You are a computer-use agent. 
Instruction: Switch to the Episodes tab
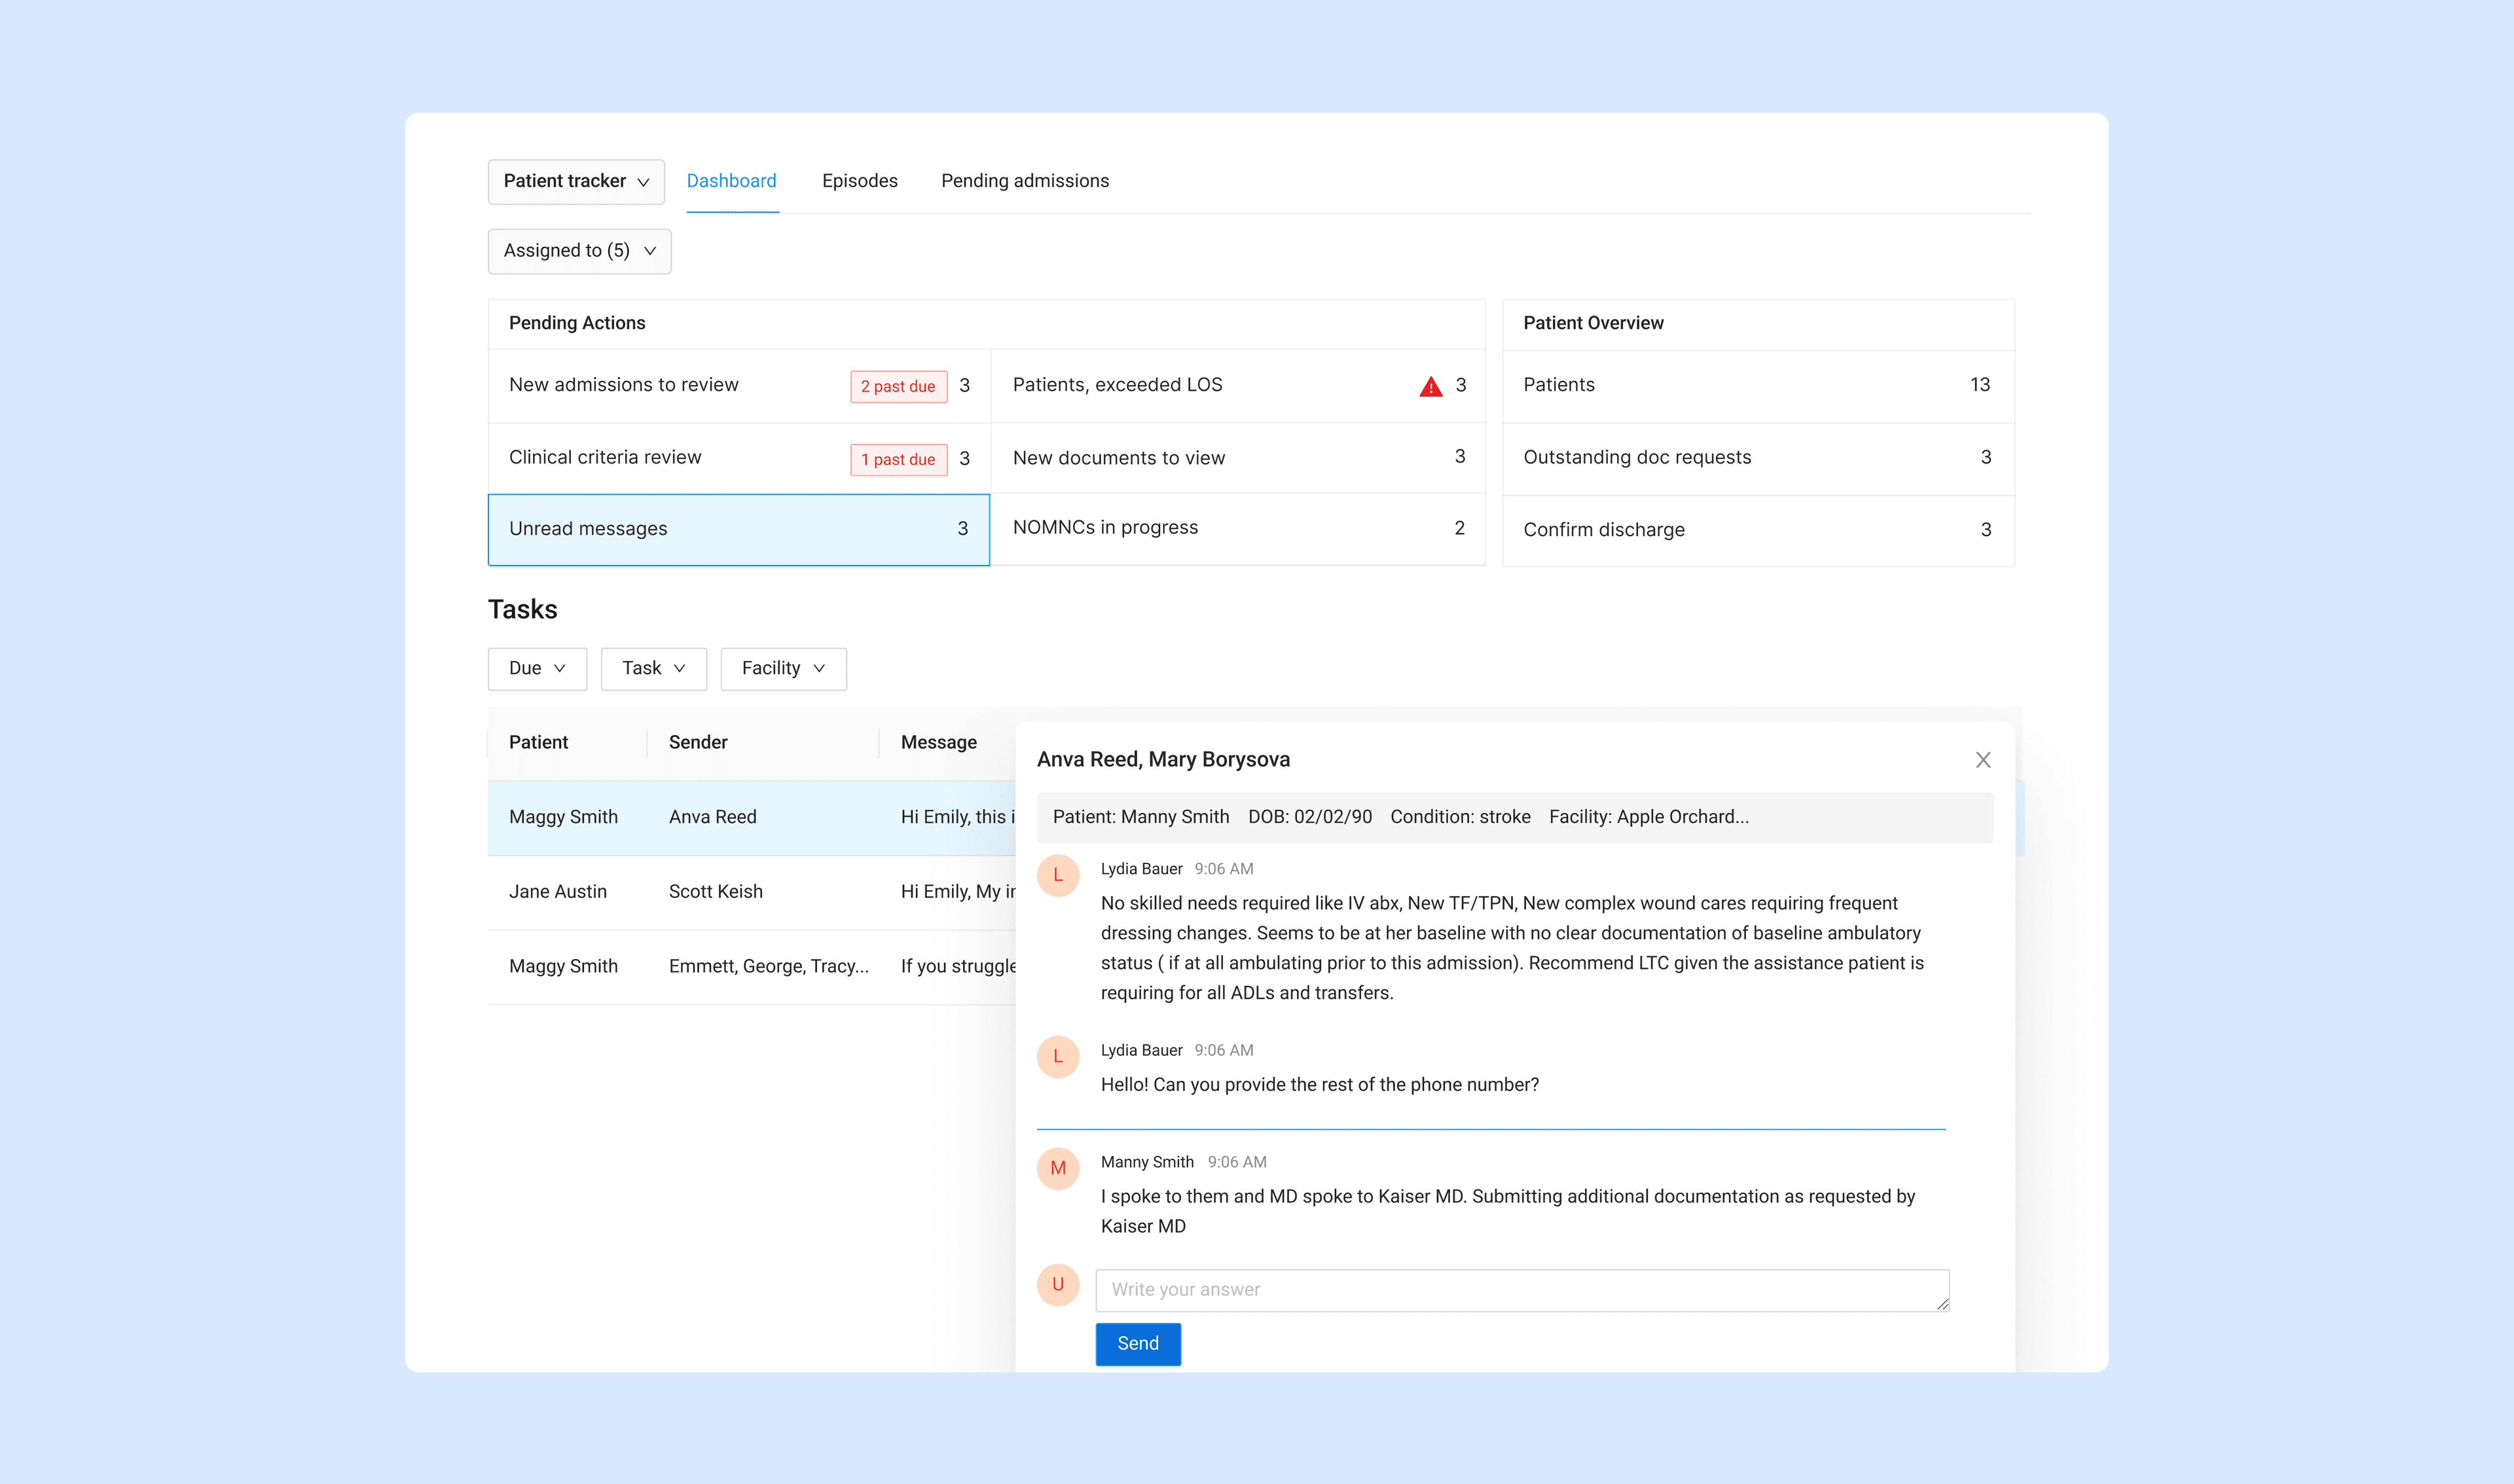point(859,181)
